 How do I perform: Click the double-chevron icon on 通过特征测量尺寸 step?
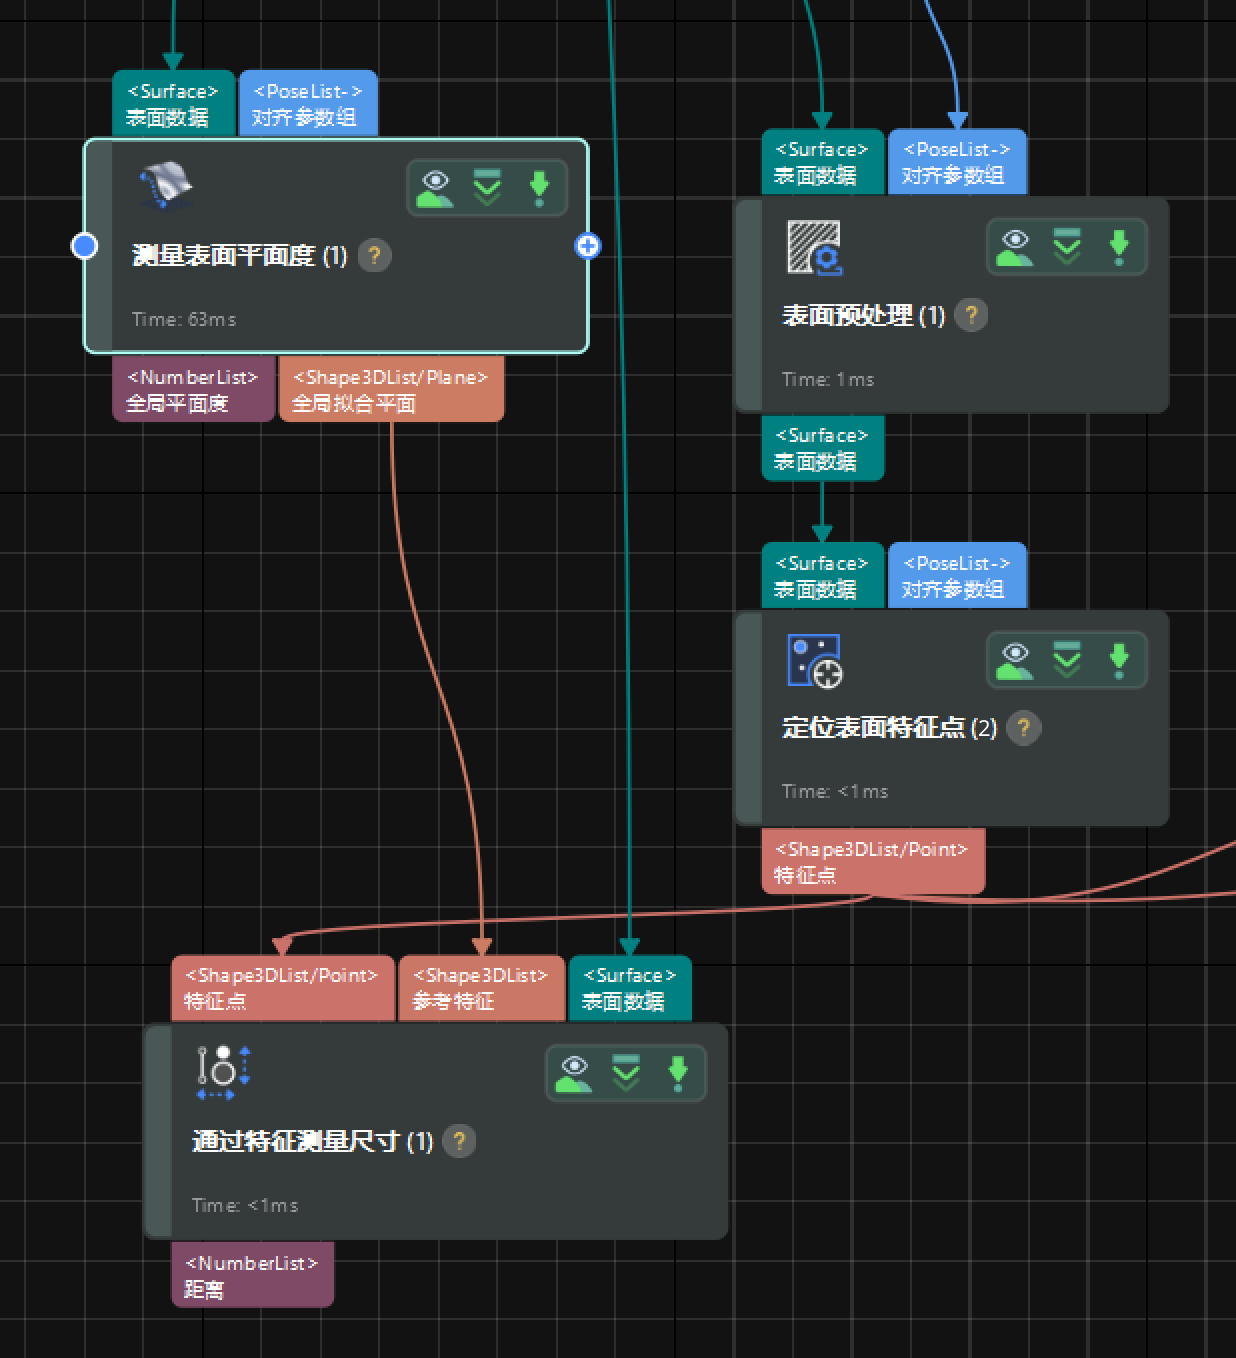point(626,1073)
